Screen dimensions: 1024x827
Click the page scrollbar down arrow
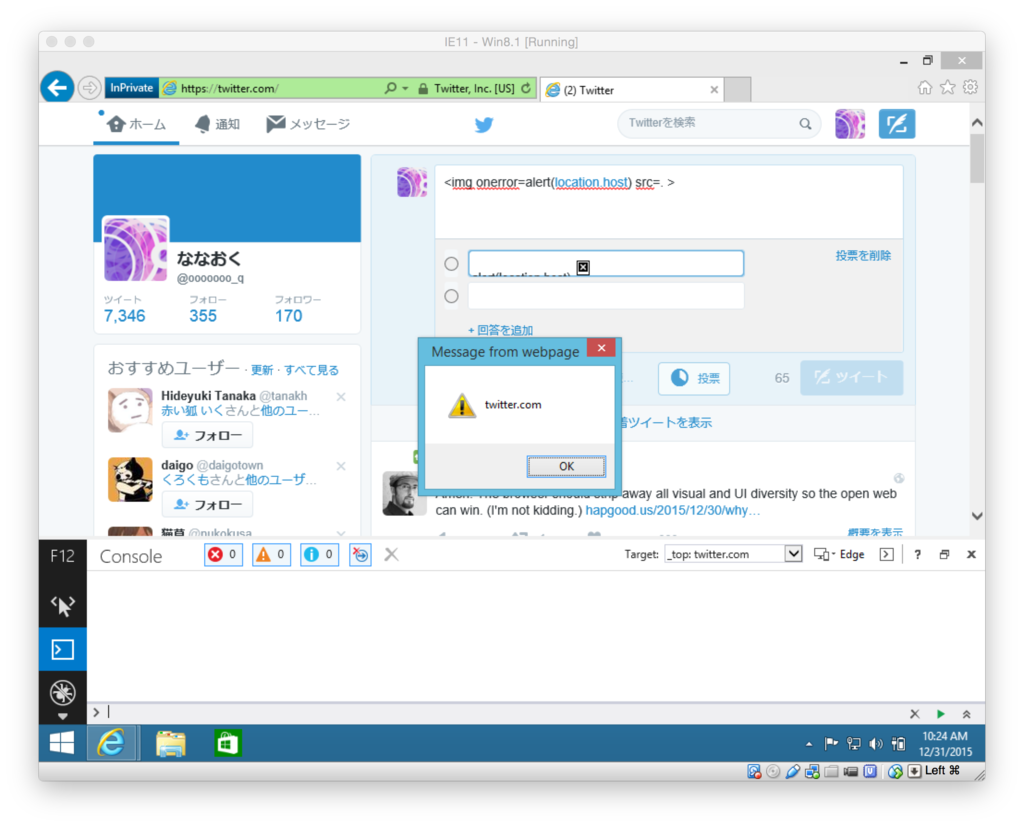click(x=977, y=516)
